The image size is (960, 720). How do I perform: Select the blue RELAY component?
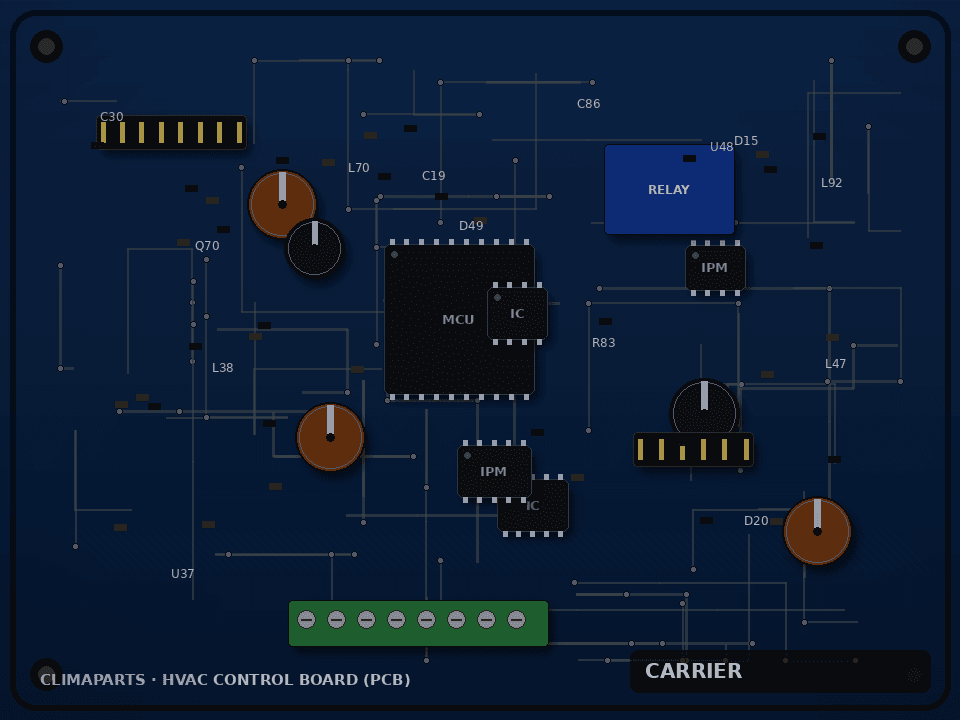(x=669, y=189)
